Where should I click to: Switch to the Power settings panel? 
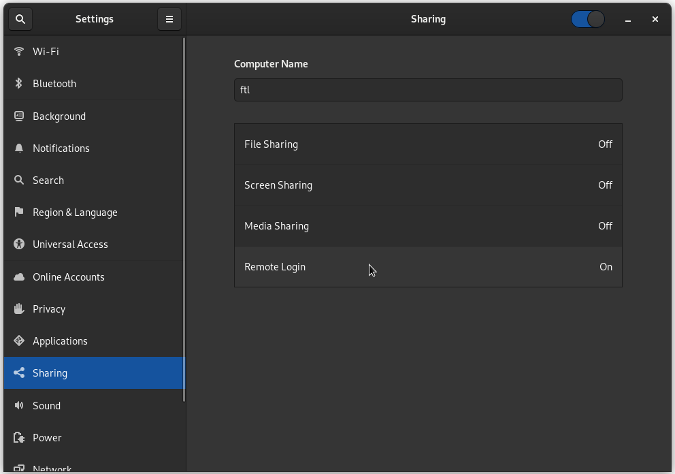tap(47, 438)
